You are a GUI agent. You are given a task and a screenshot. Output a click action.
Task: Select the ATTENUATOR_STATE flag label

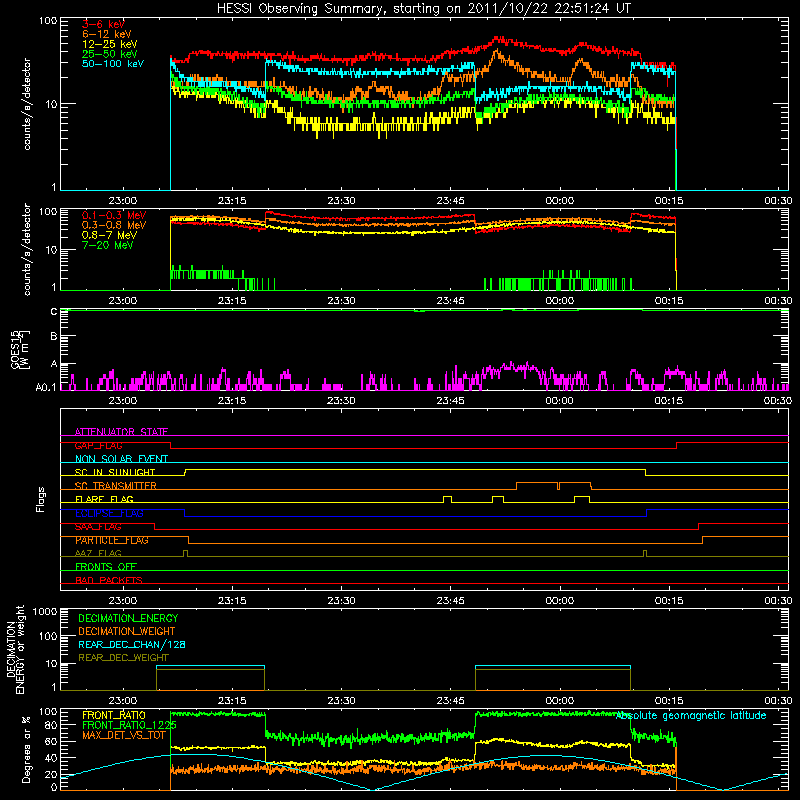[x=121, y=432]
